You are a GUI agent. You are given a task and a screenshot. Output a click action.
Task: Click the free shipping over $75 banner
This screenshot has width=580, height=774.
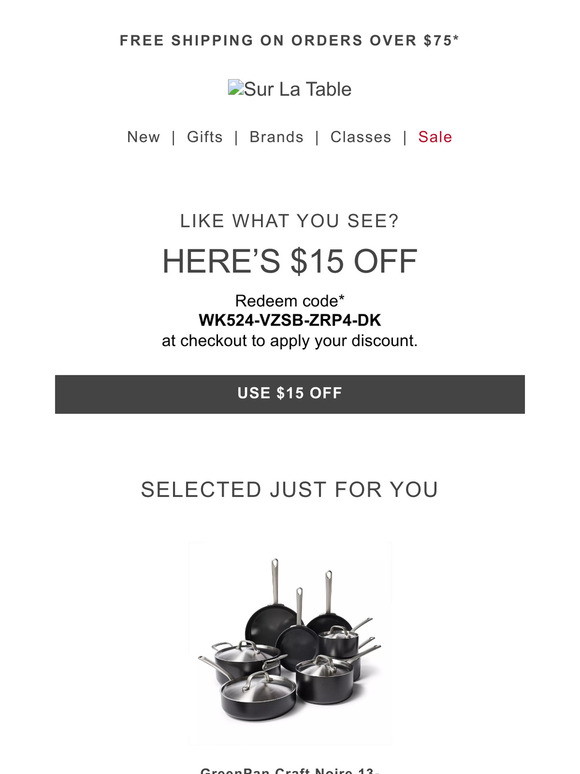pos(290,40)
